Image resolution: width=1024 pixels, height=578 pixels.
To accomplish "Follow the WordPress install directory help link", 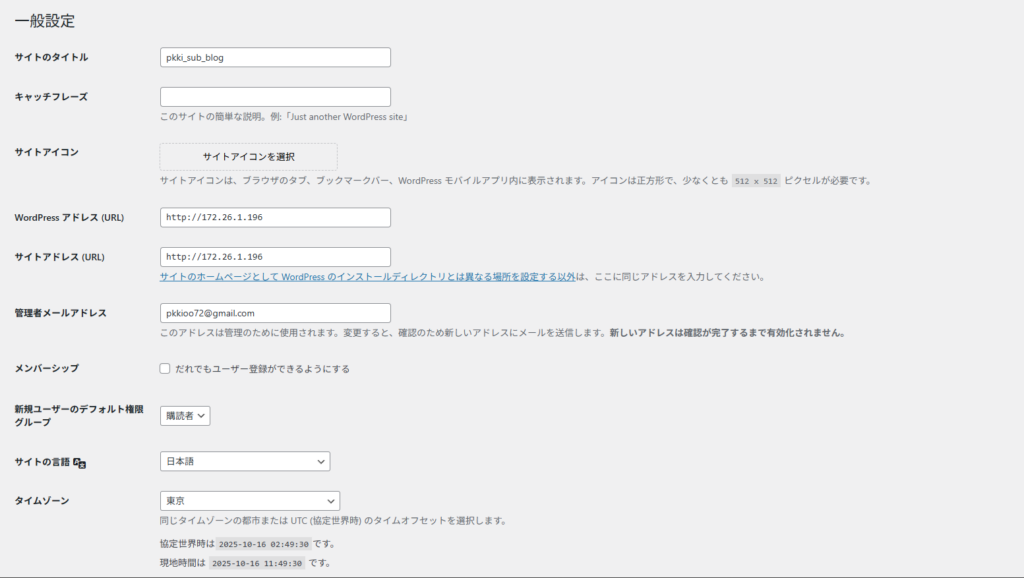I will pyautogui.click(x=367, y=277).
